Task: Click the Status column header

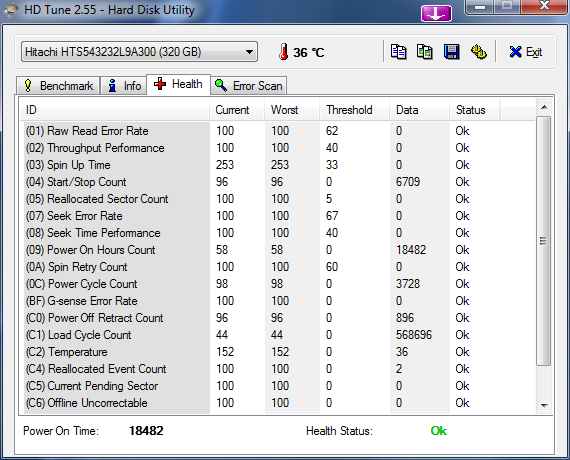Action: (x=475, y=110)
